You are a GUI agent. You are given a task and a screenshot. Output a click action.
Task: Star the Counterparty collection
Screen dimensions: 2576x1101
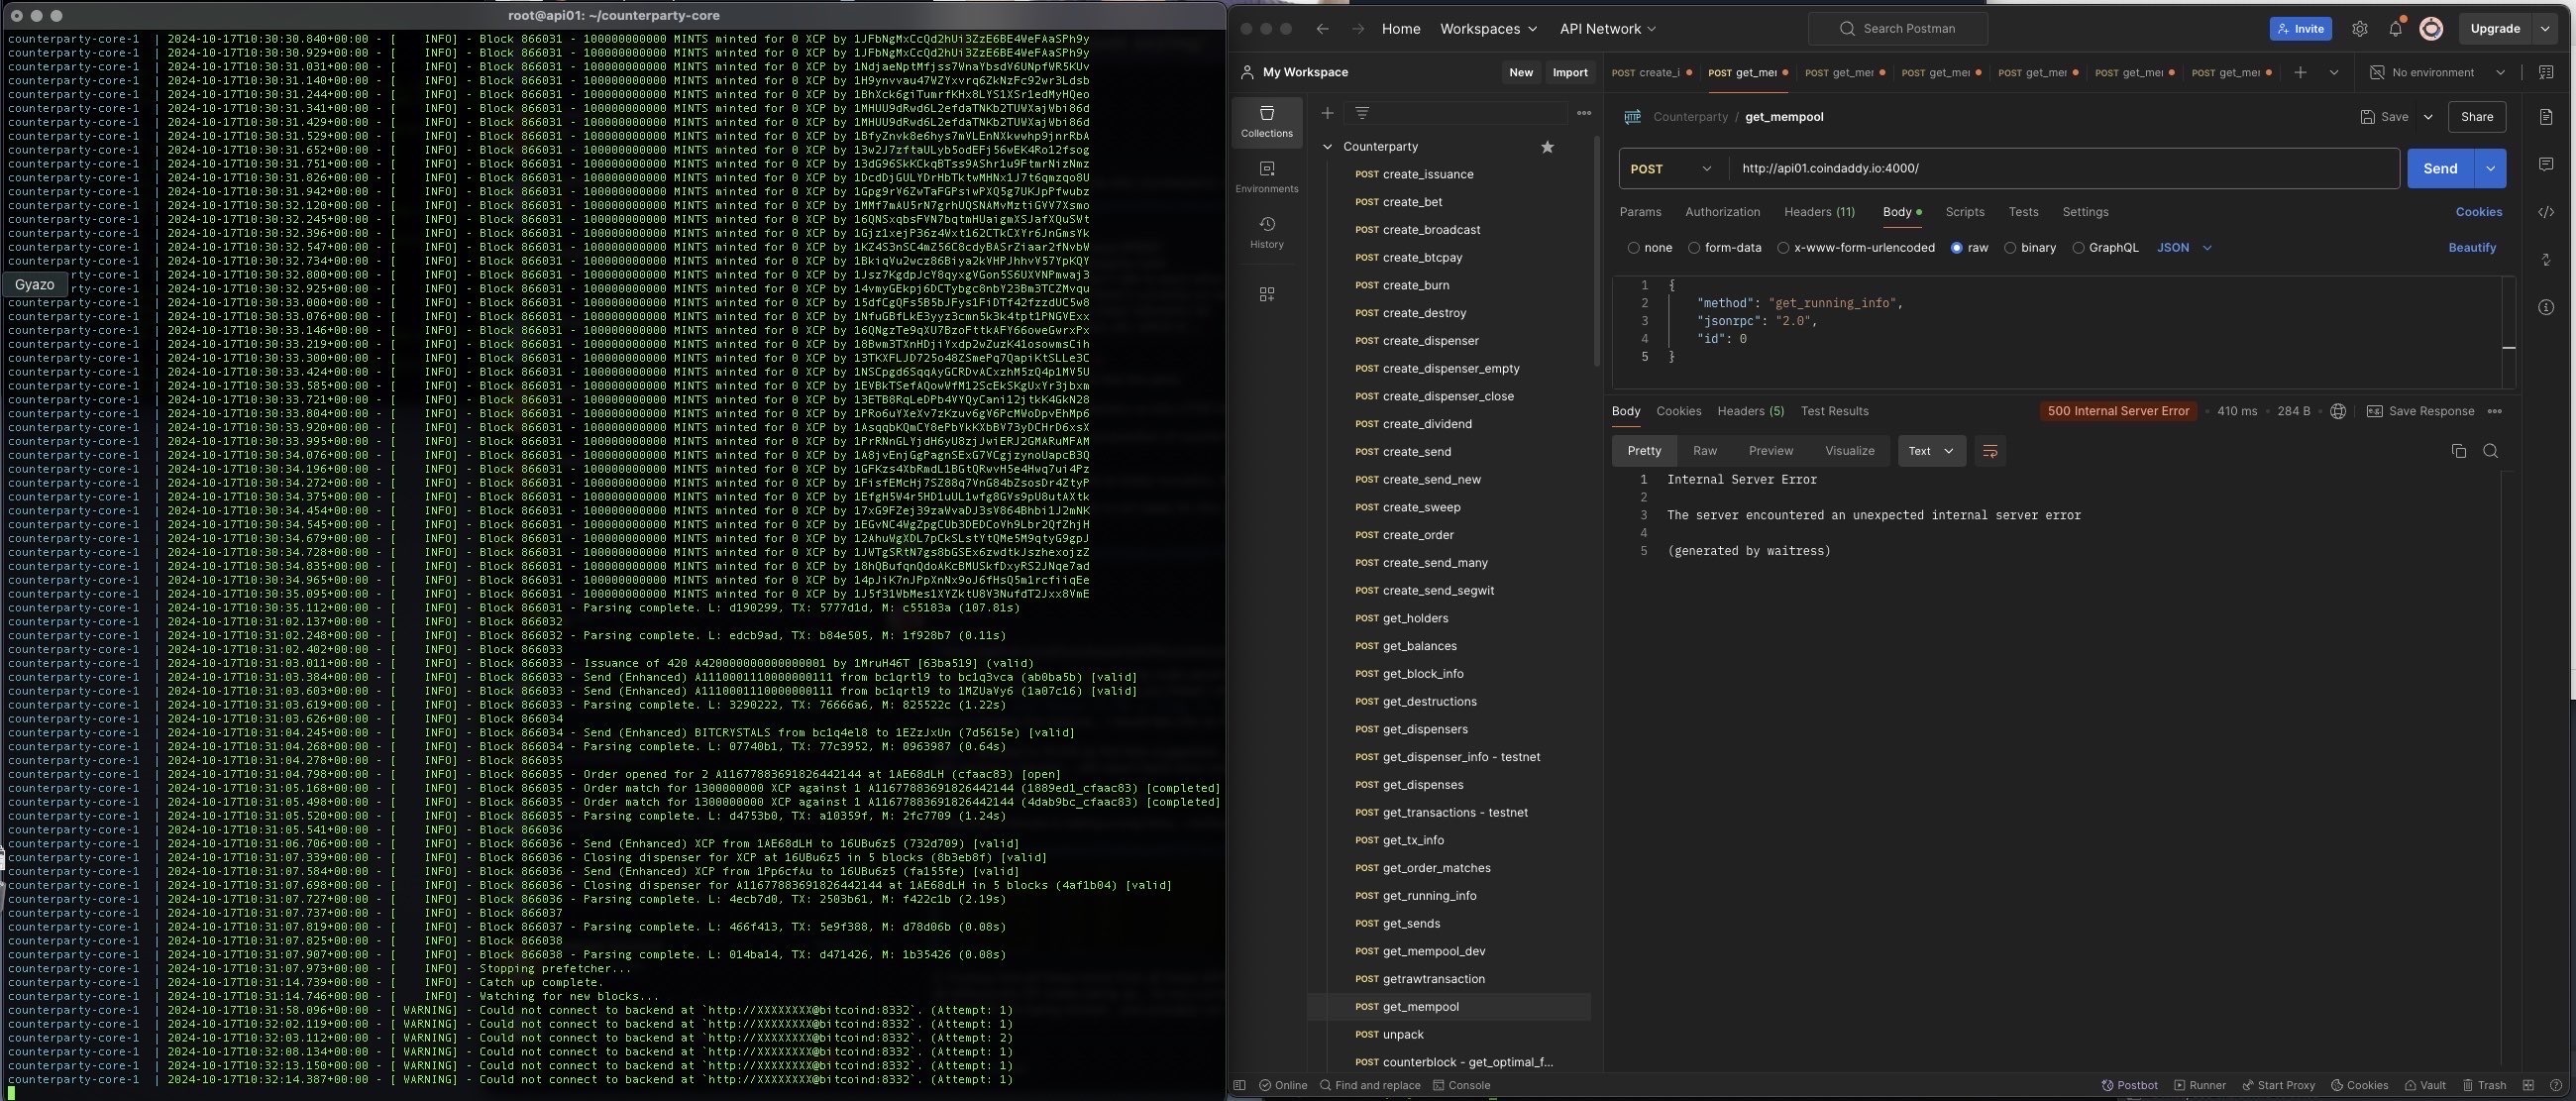(1547, 147)
